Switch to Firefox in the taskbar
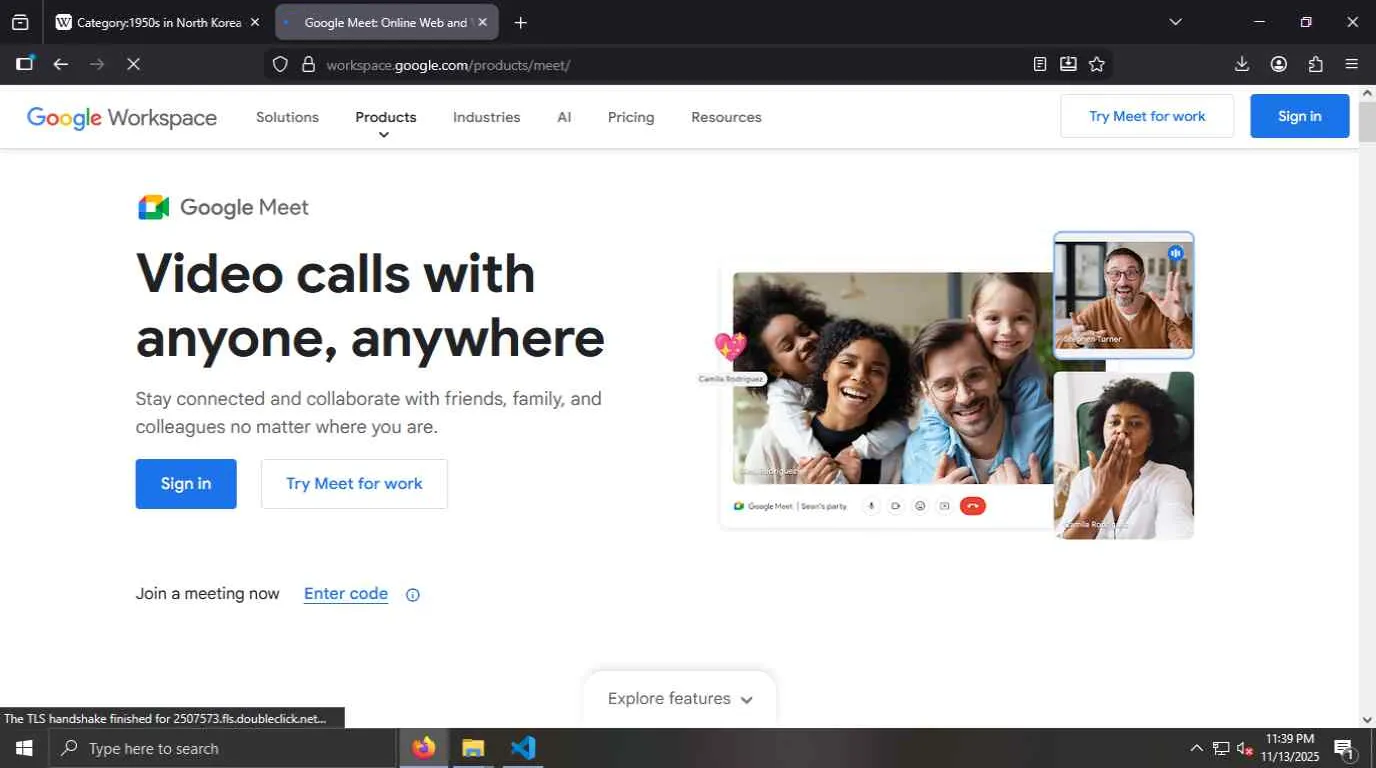Viewport: 1376px width, 768px height. click(424, 748)
